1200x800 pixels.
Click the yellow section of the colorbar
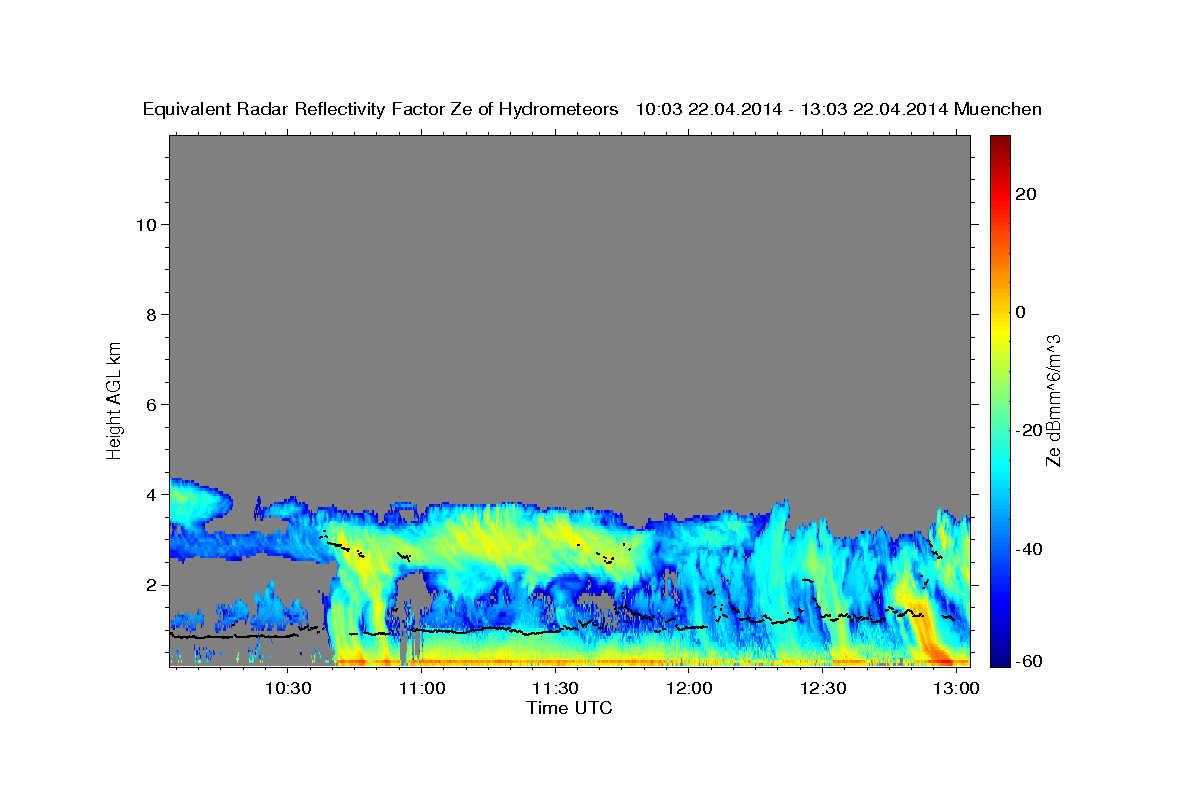point(999,330)
